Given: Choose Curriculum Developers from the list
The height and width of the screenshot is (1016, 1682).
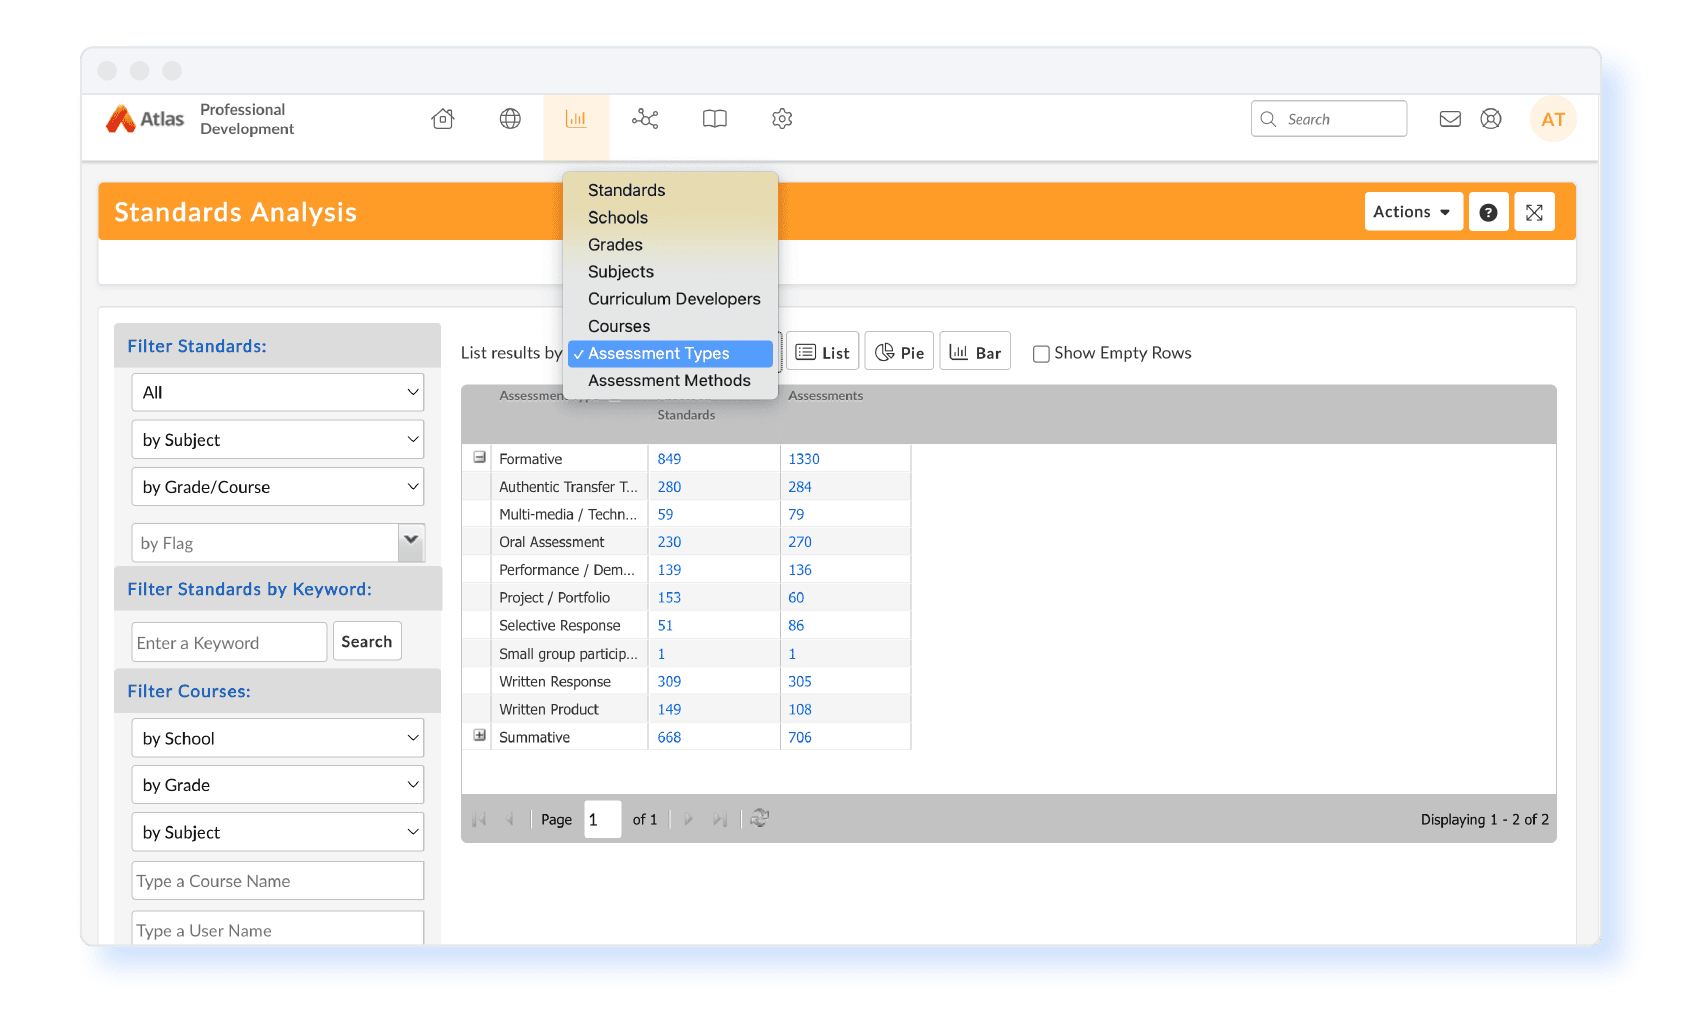Looking at the screenshot, I should pyautogui.click(x=673, y=299).
